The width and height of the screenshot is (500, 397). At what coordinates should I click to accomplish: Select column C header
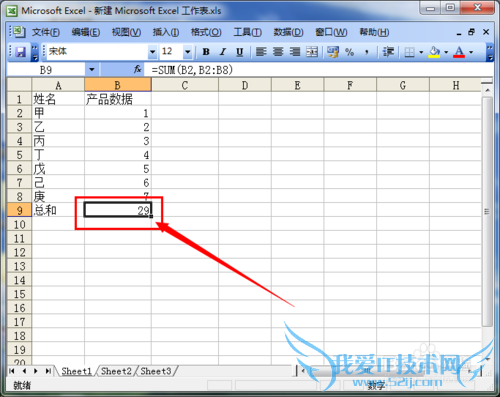(185, 85)
